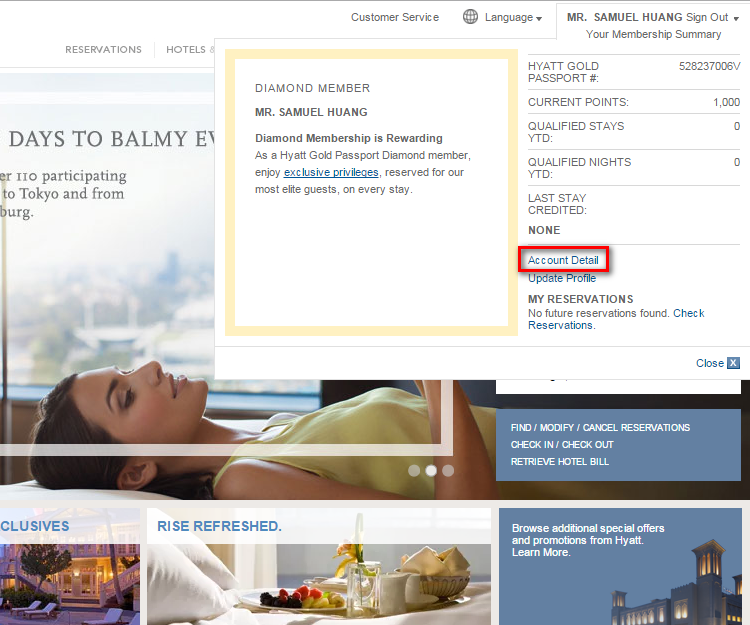Click Update Profile link
This screenshot has height=625, width=750.
[x=562, y=278]
